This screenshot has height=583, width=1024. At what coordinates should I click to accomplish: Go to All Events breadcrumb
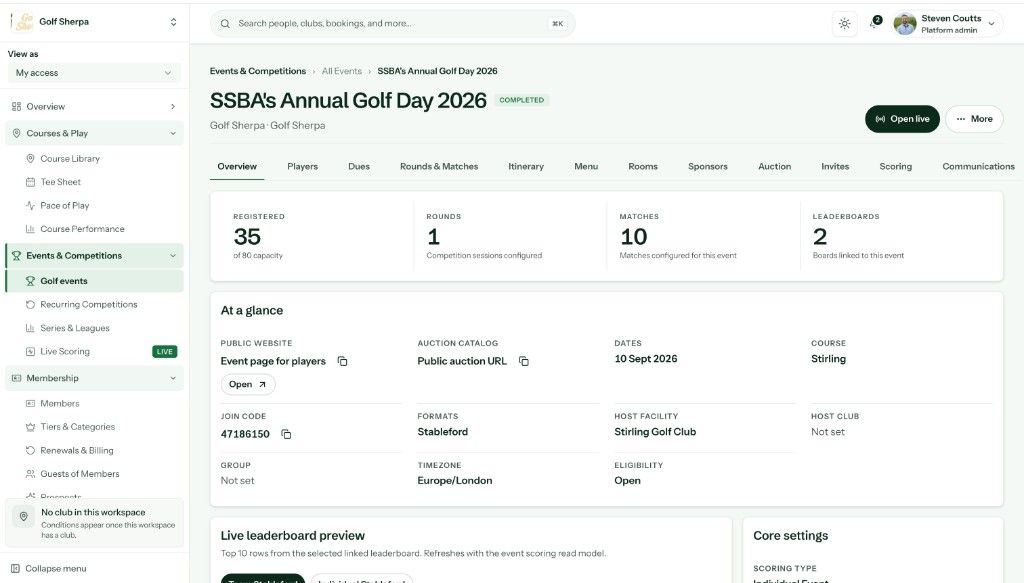pyautogui.click(x=342, y=71)
